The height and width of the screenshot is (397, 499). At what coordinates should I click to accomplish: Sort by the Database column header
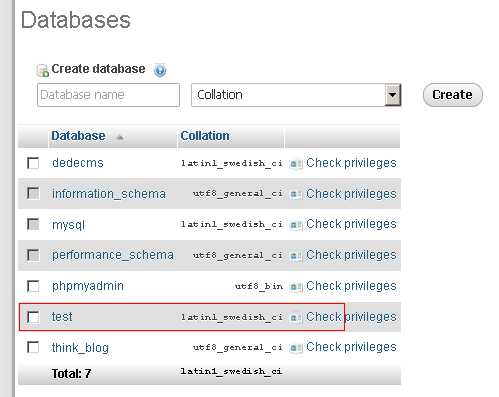coord(78,136)
